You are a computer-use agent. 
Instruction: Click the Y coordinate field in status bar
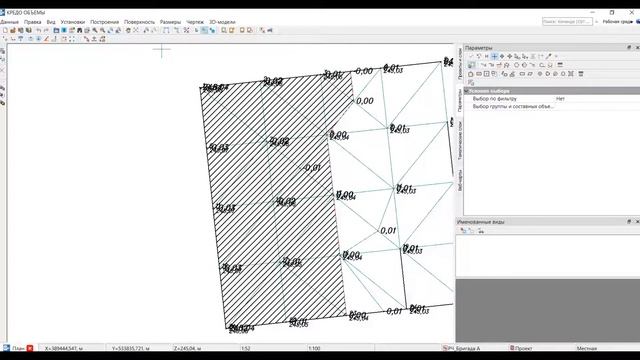pyautogui.click(x=131, y=349)
